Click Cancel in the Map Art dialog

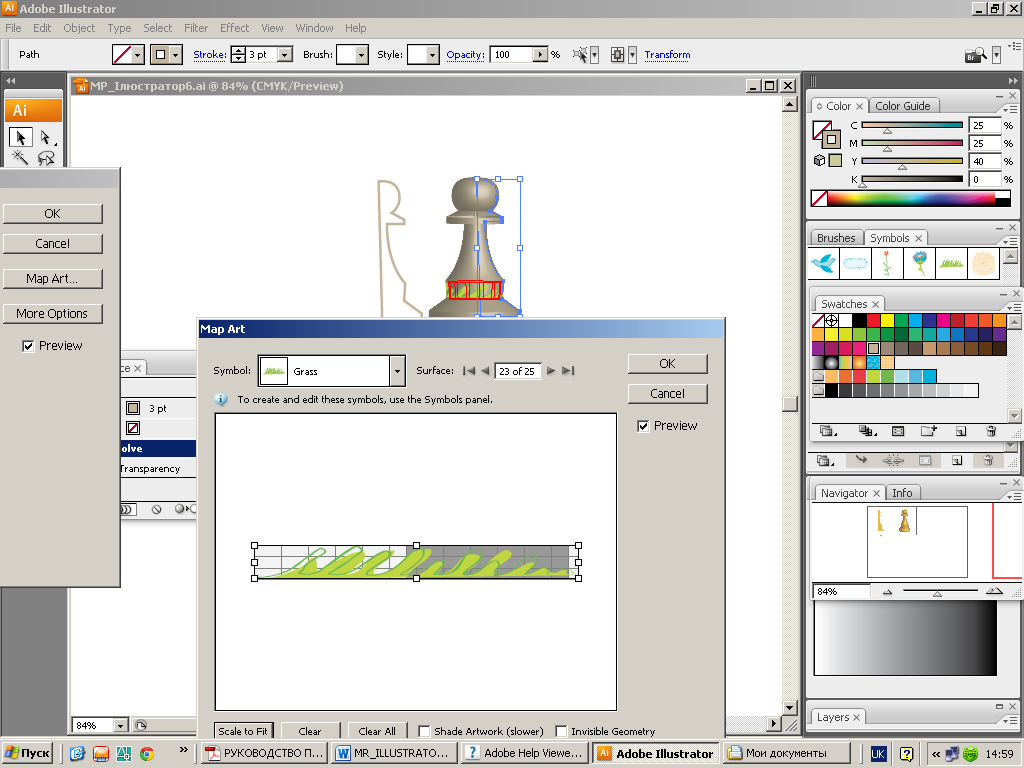tap(667, 394)
